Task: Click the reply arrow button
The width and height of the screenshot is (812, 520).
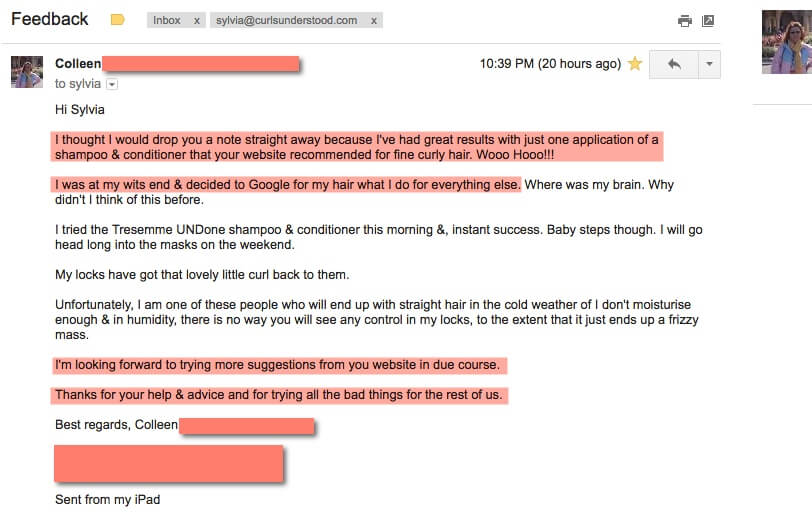Action: (x=674, y=64)
